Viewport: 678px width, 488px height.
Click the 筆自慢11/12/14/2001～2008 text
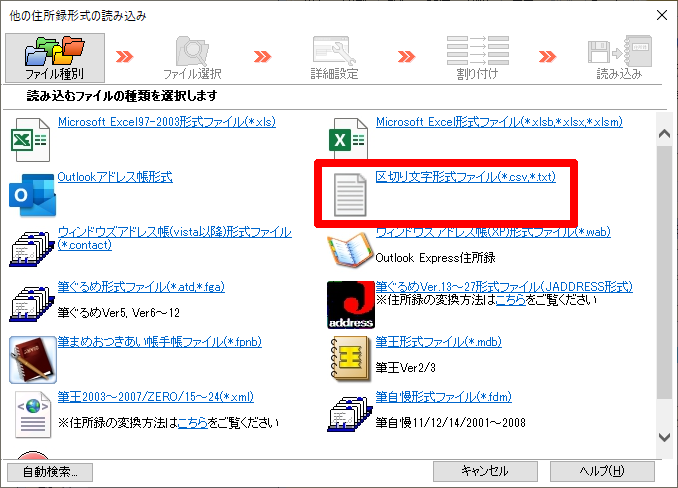451,422
